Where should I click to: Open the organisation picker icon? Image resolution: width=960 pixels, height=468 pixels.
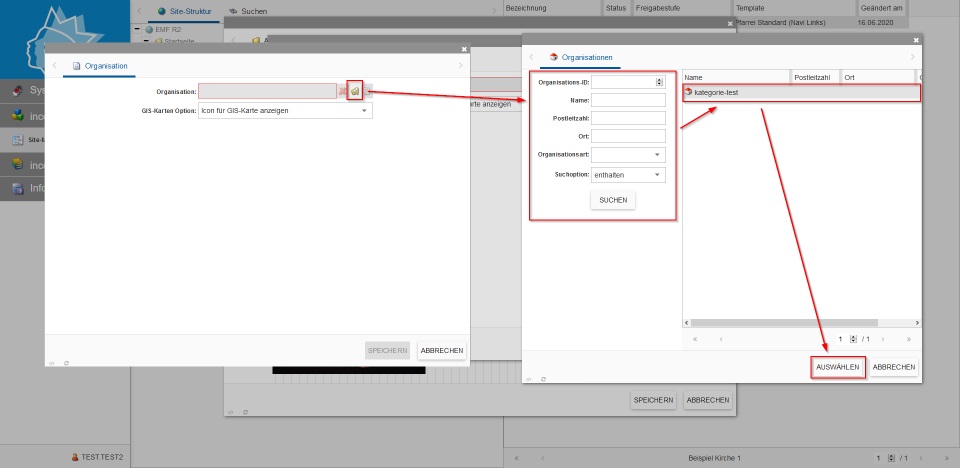click(355, 91)
